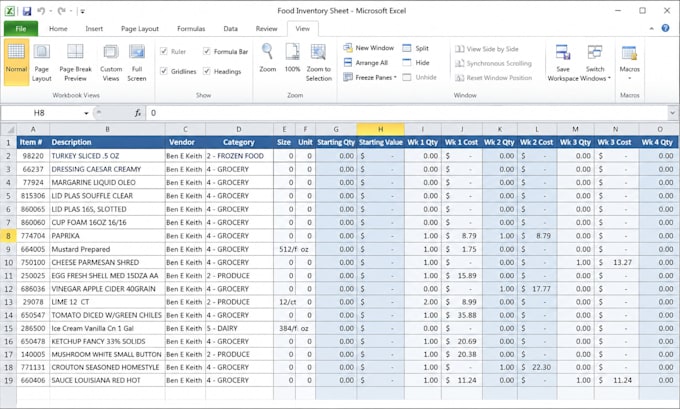Enter Full Screen view
The height and width of the screenshot is (409, 680).
tap(137, 52)
